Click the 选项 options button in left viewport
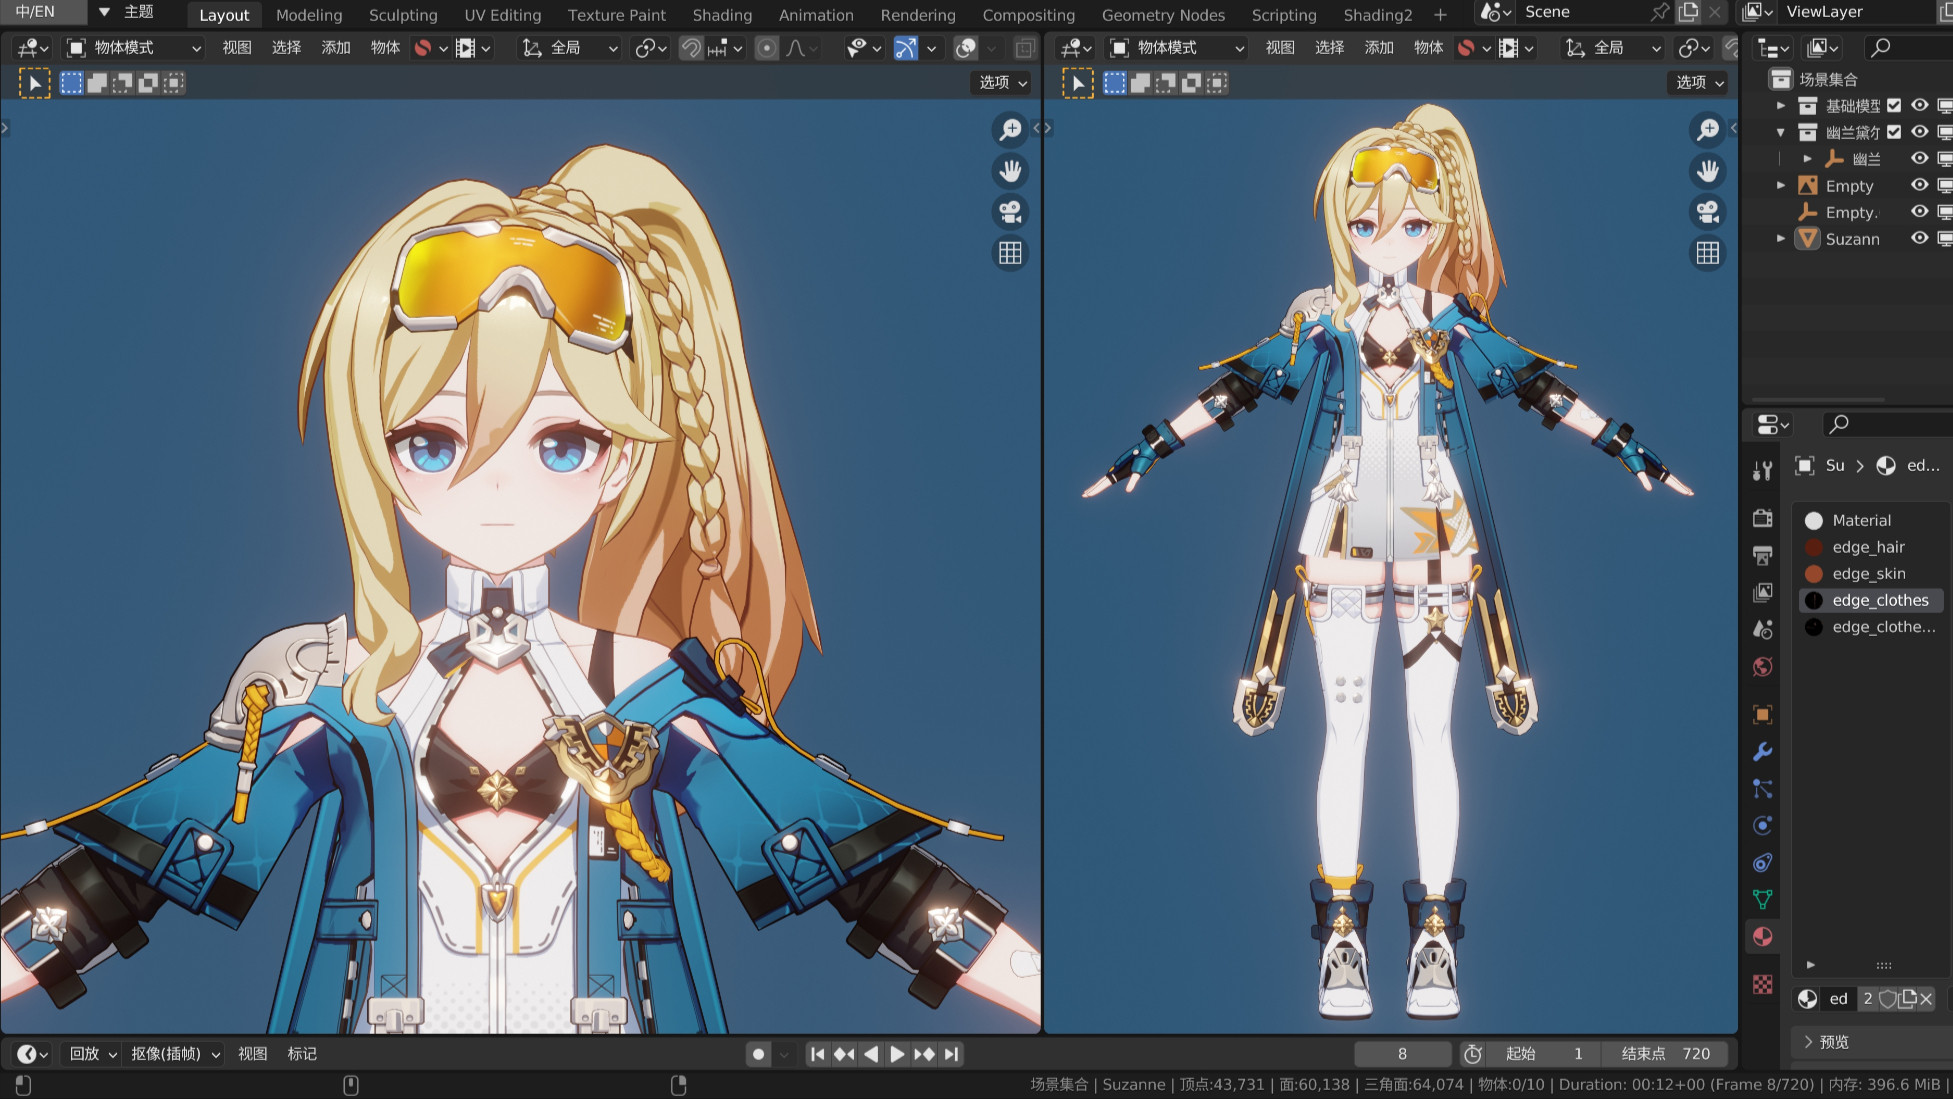This screenshot has height=1099, width=1953. 1002,83
